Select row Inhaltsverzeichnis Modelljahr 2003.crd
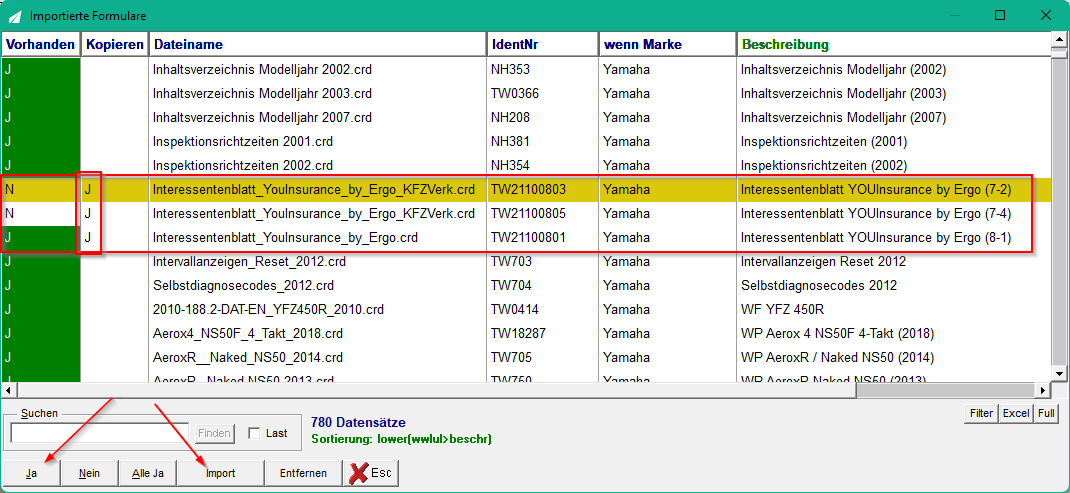Screen dimensions: 1070x493 [526, 93]
